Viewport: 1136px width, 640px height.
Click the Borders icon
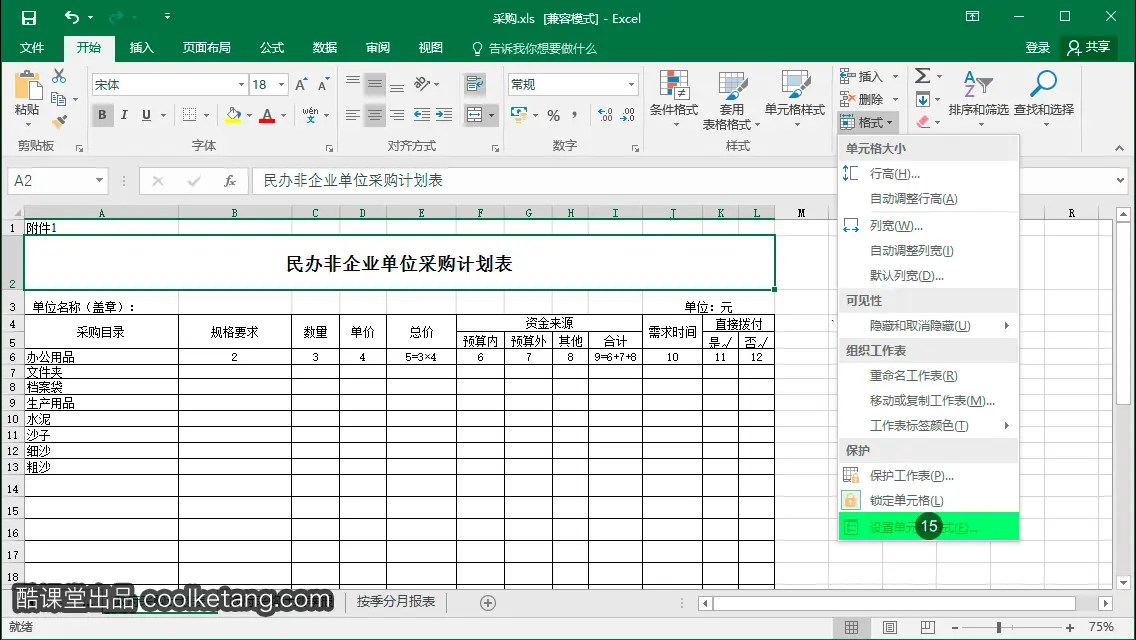(189, 115)
